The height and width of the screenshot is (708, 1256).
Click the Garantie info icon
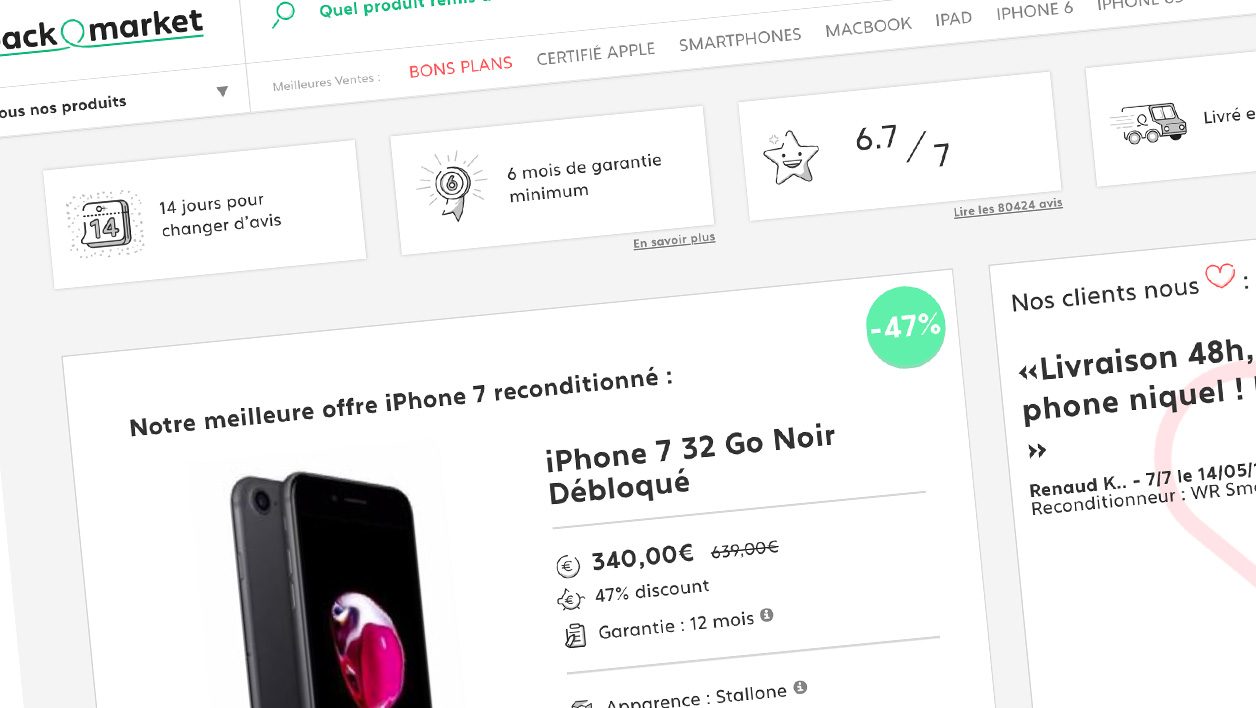pos(766,615)
